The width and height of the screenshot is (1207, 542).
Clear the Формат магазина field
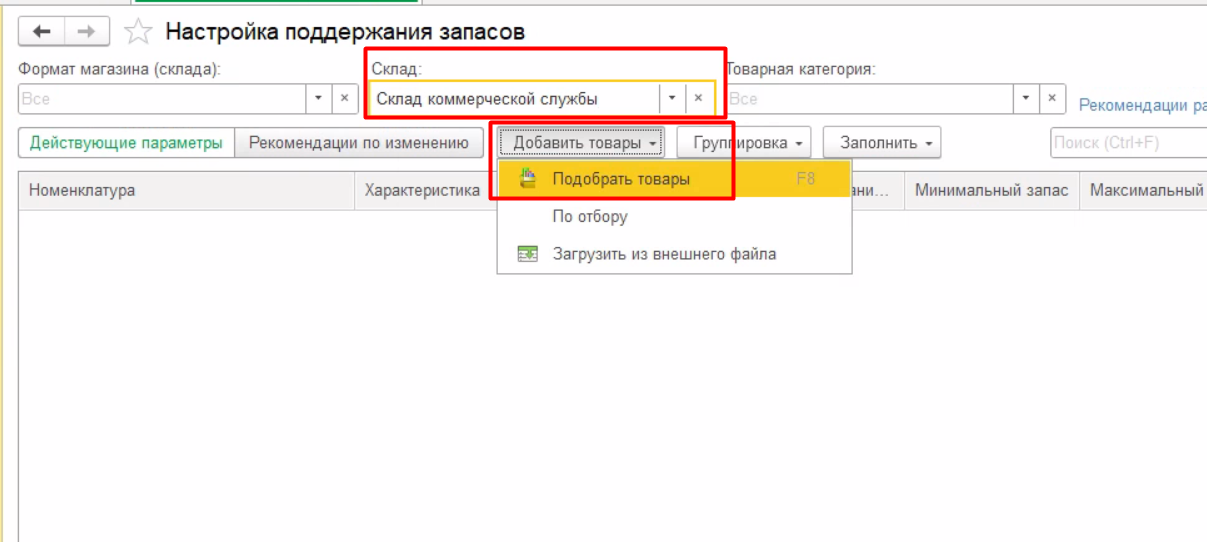pyautogui.click(x=344, y=99)
